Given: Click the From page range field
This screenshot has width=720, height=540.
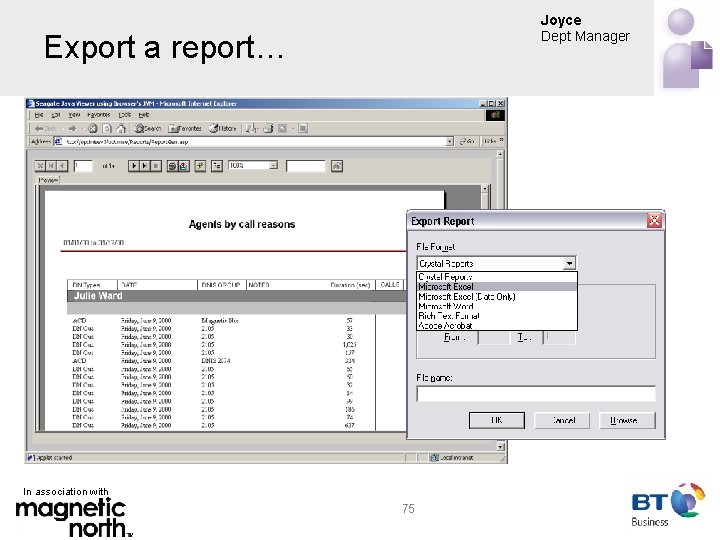Looking at the screenshot, I should pyautogui.click(x=494, y=338).
